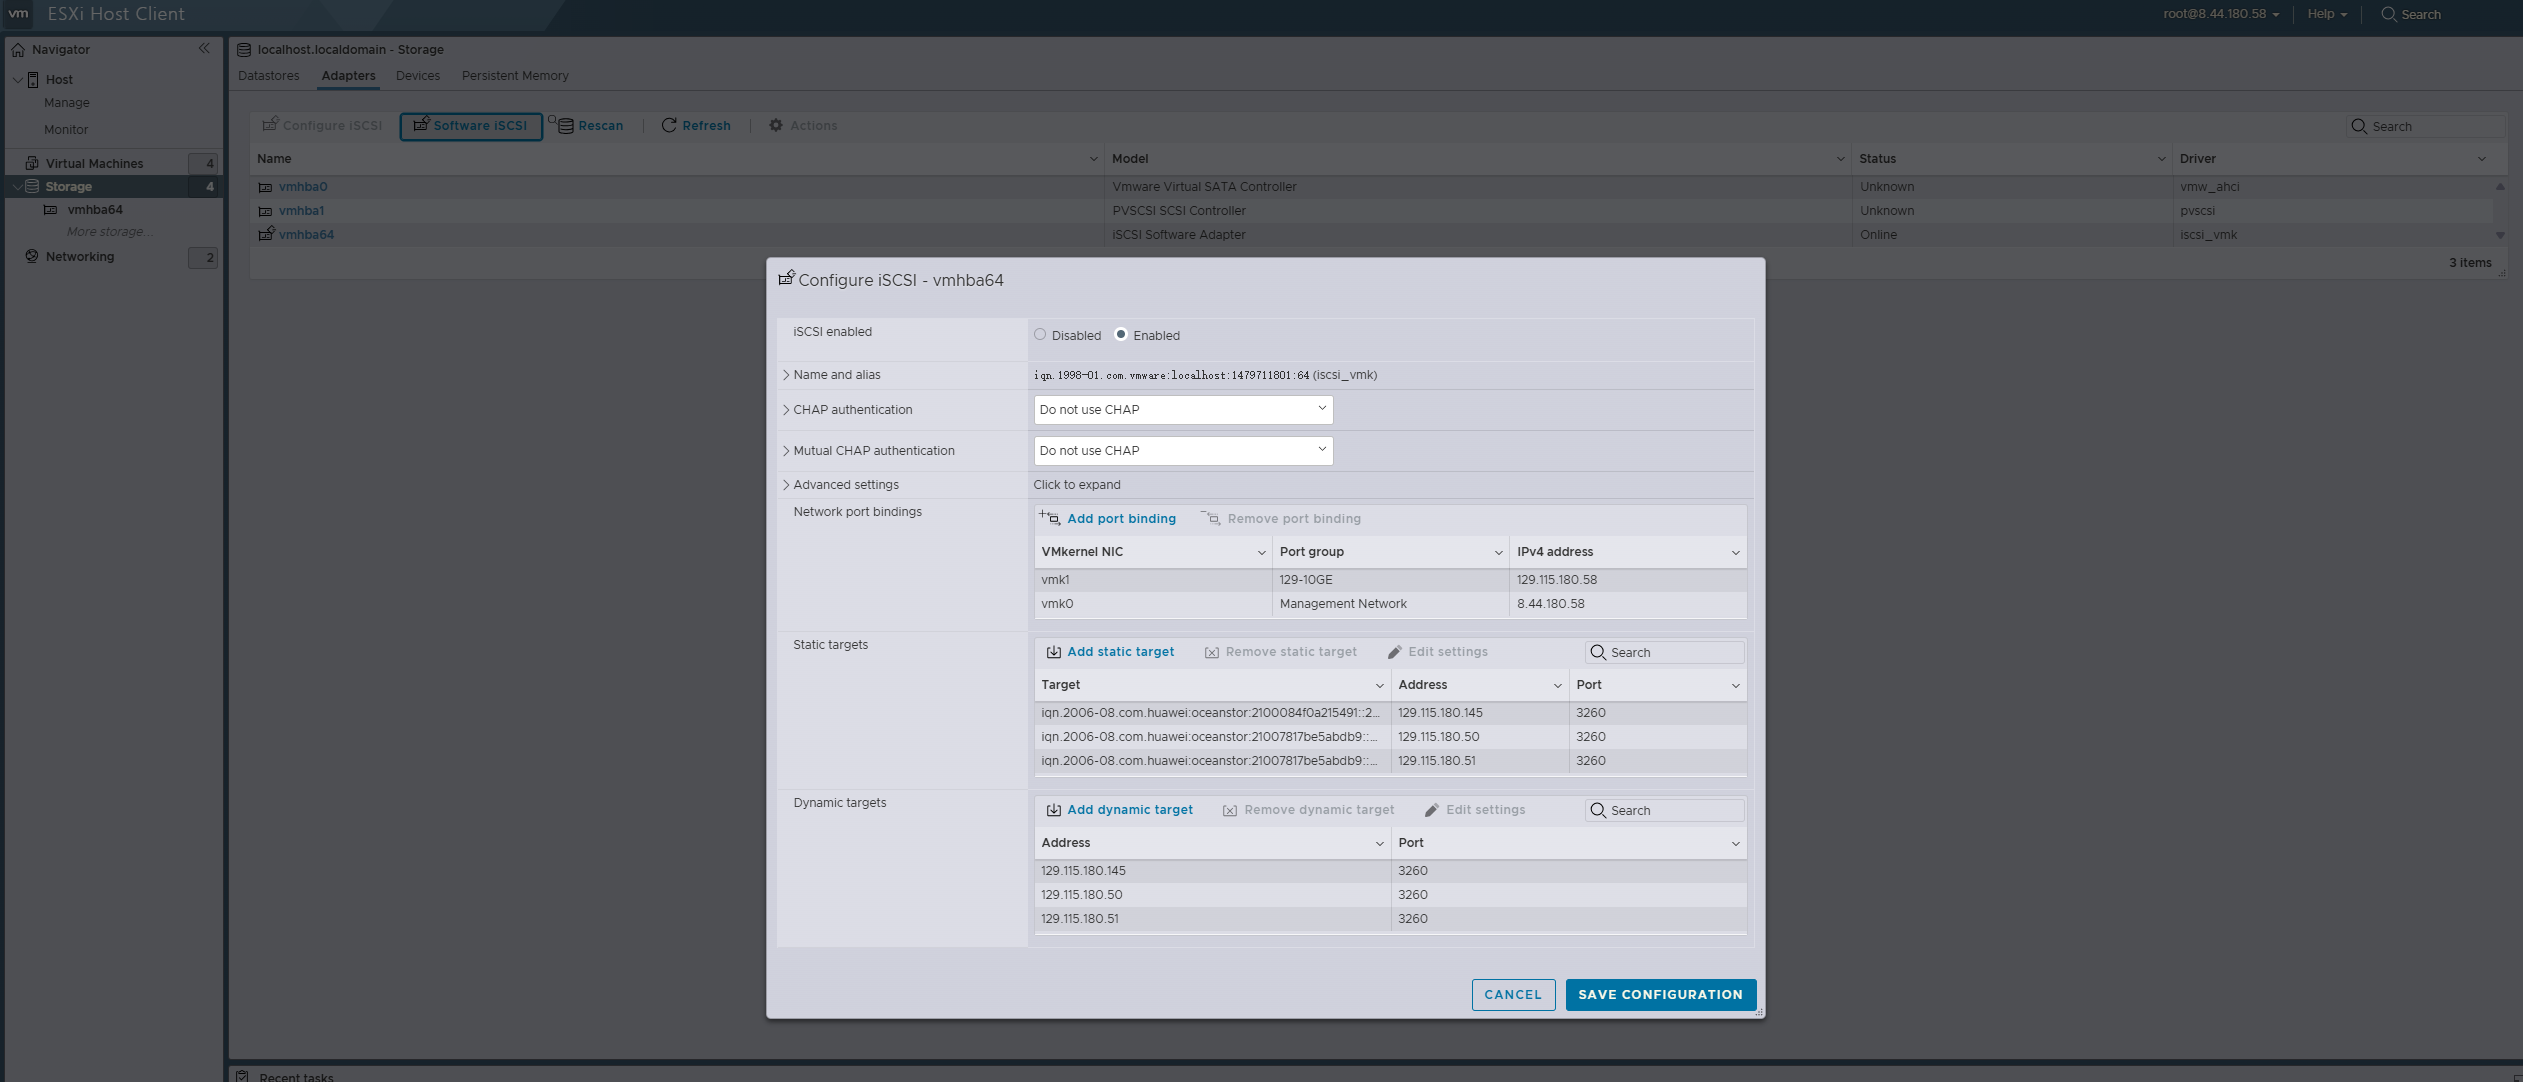
Task: Collapse the Storage tree node in Navigator
Action: (x=17, y=187)
